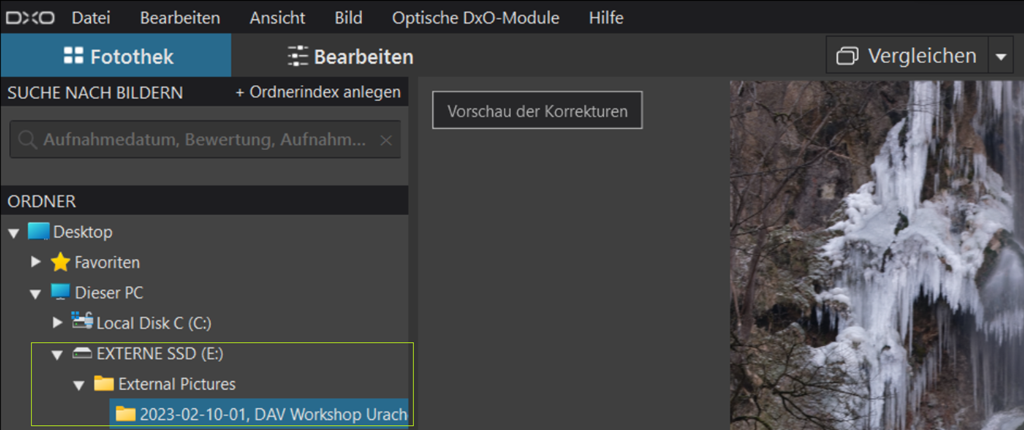The image size is (1024, 430).
Task: Switch to the Bearbeiten tab
Action: point(350,56)
